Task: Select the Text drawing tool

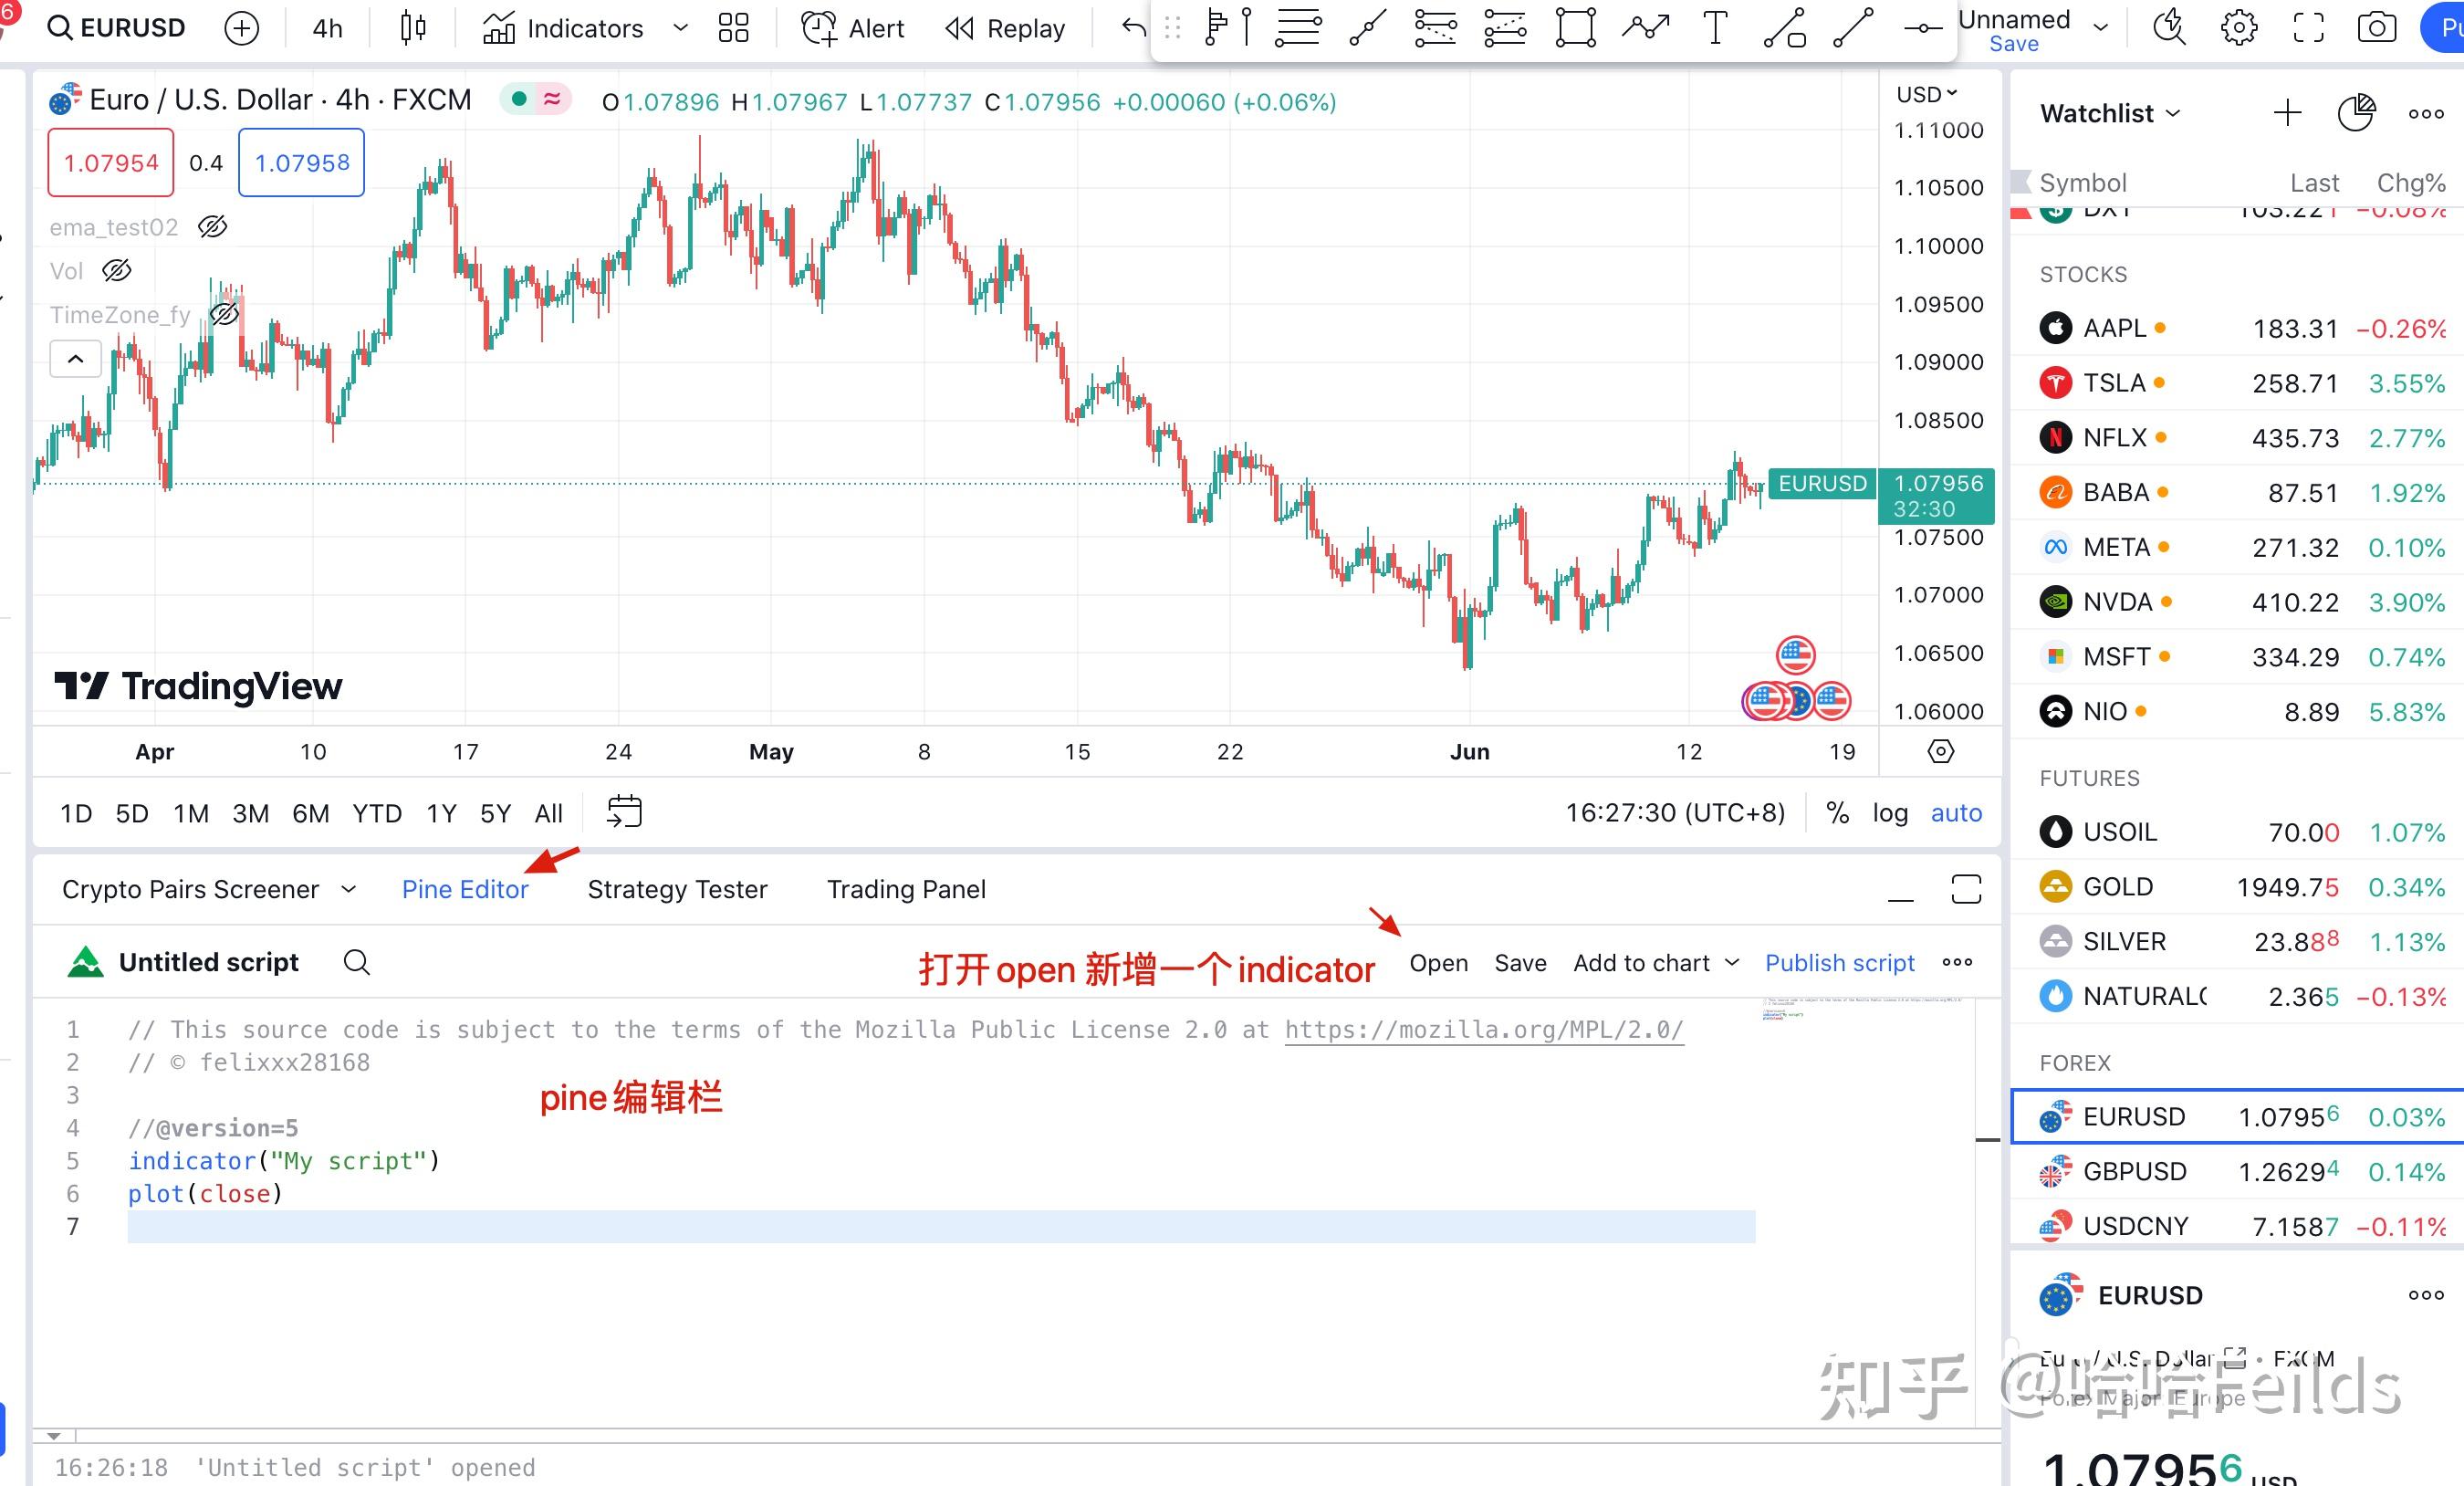Action: click(1716, 27)
